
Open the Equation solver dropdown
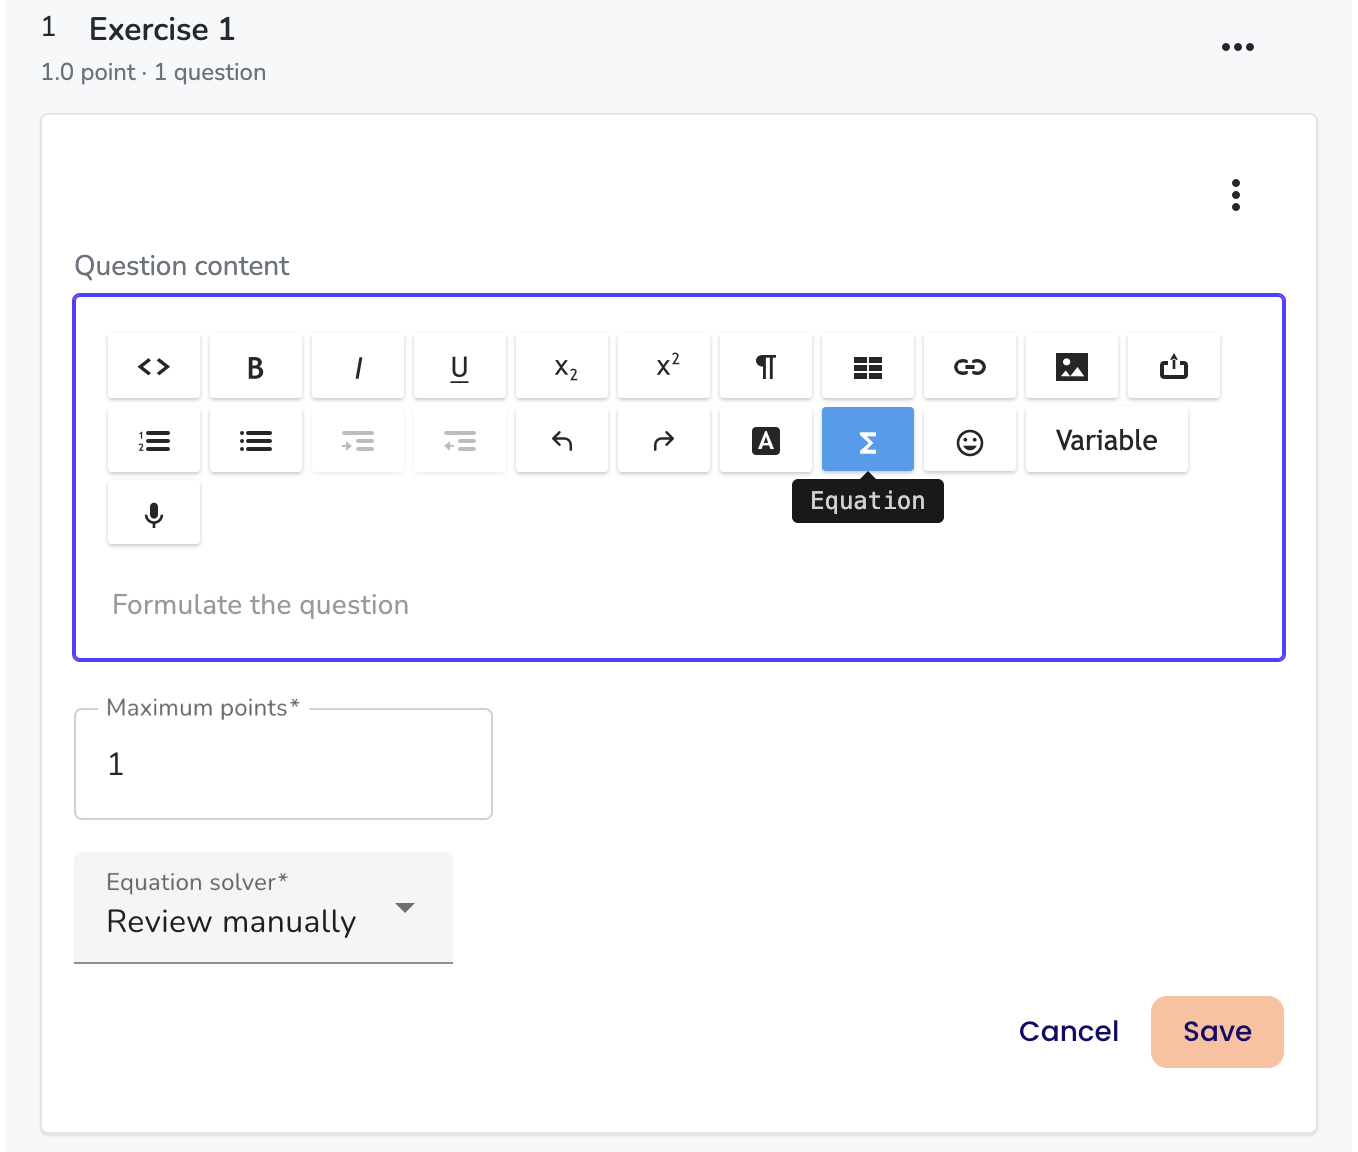click(x=264, y=908)
